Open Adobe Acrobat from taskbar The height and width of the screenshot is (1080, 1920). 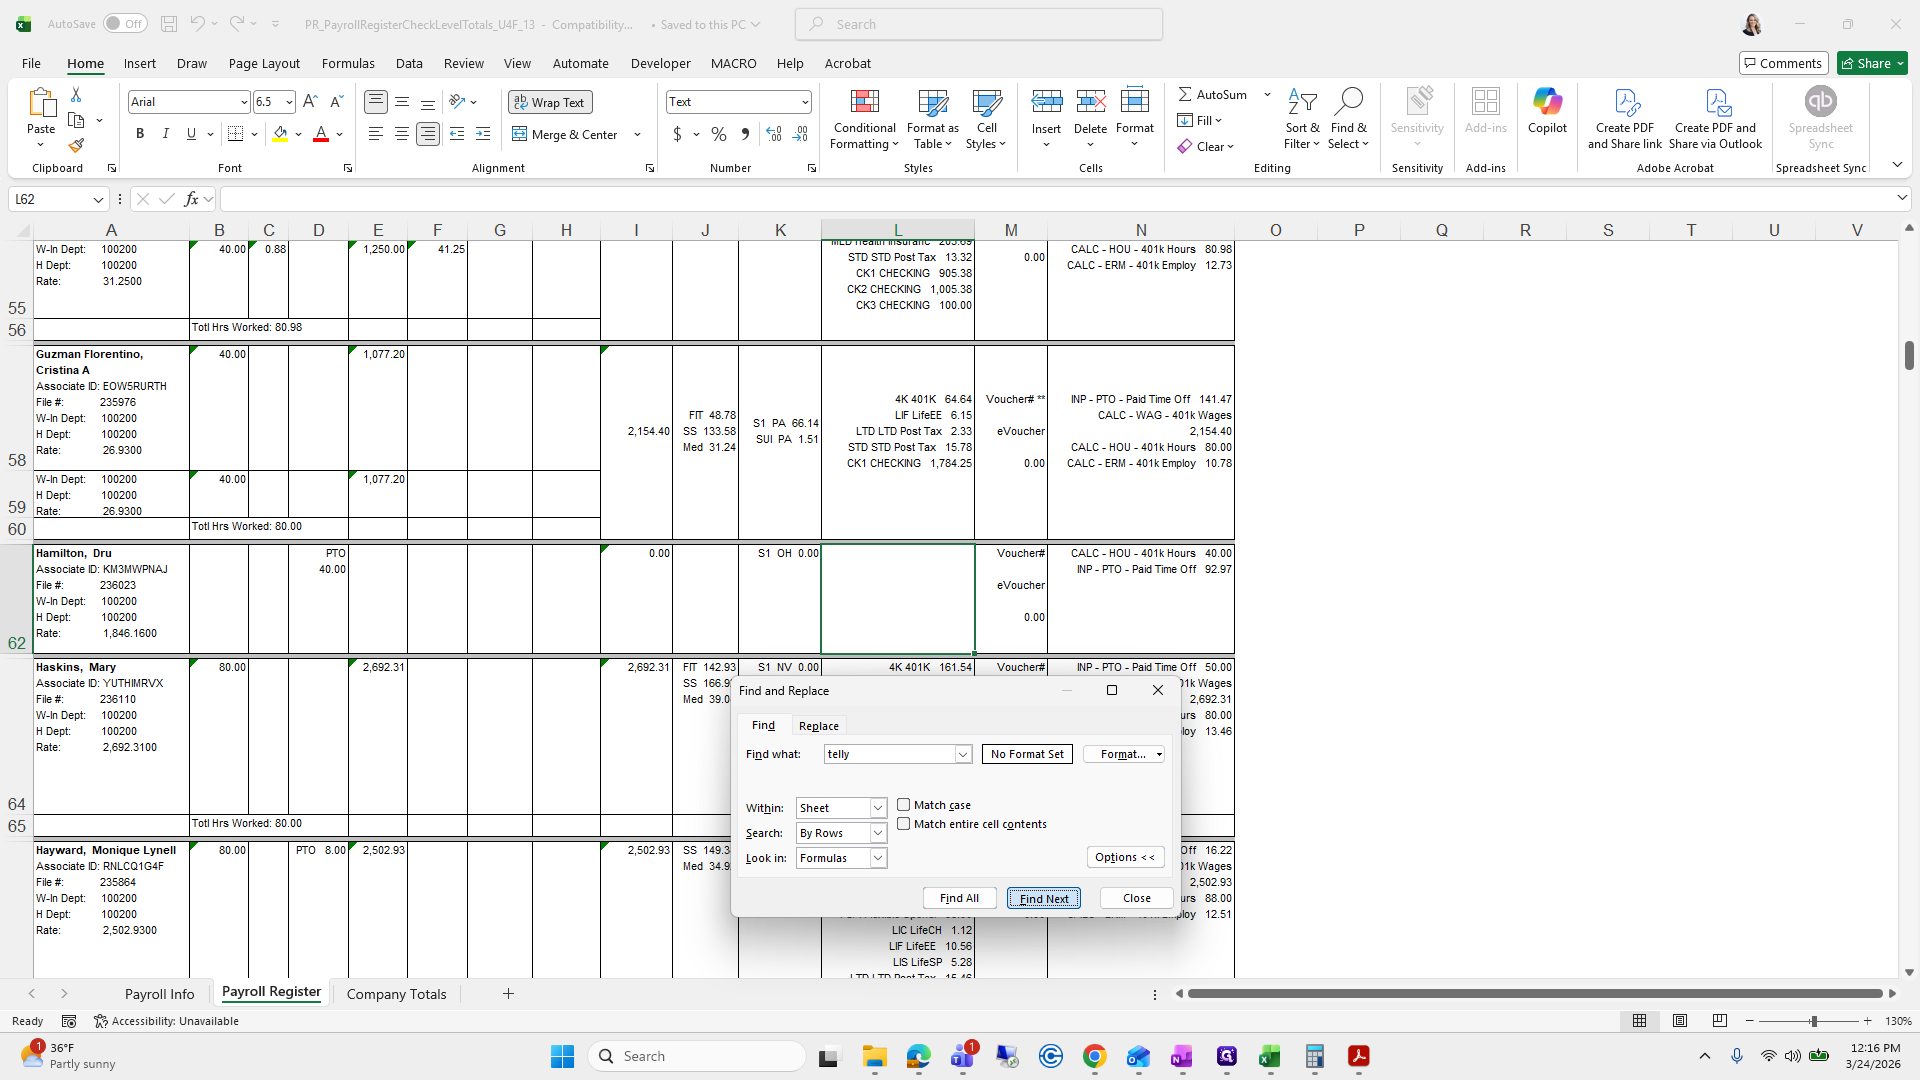tap(1358, 1056)
